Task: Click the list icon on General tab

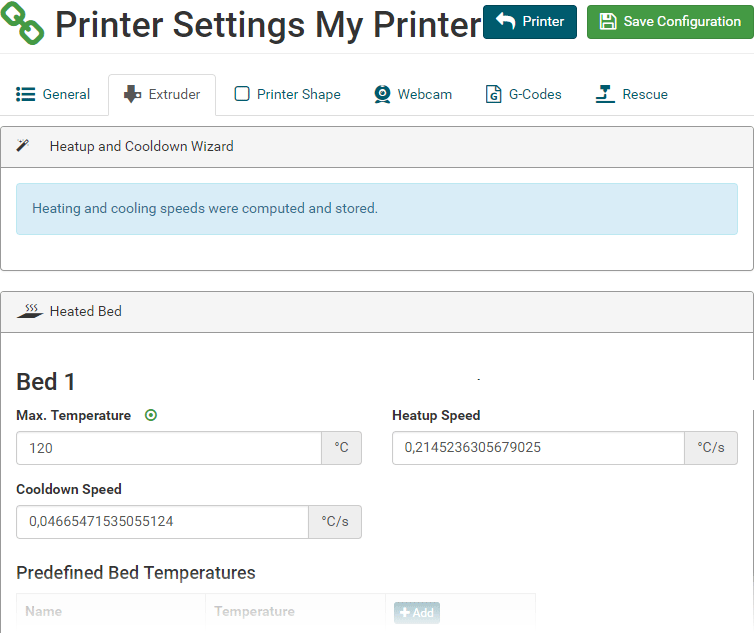Action: [25, 94]
